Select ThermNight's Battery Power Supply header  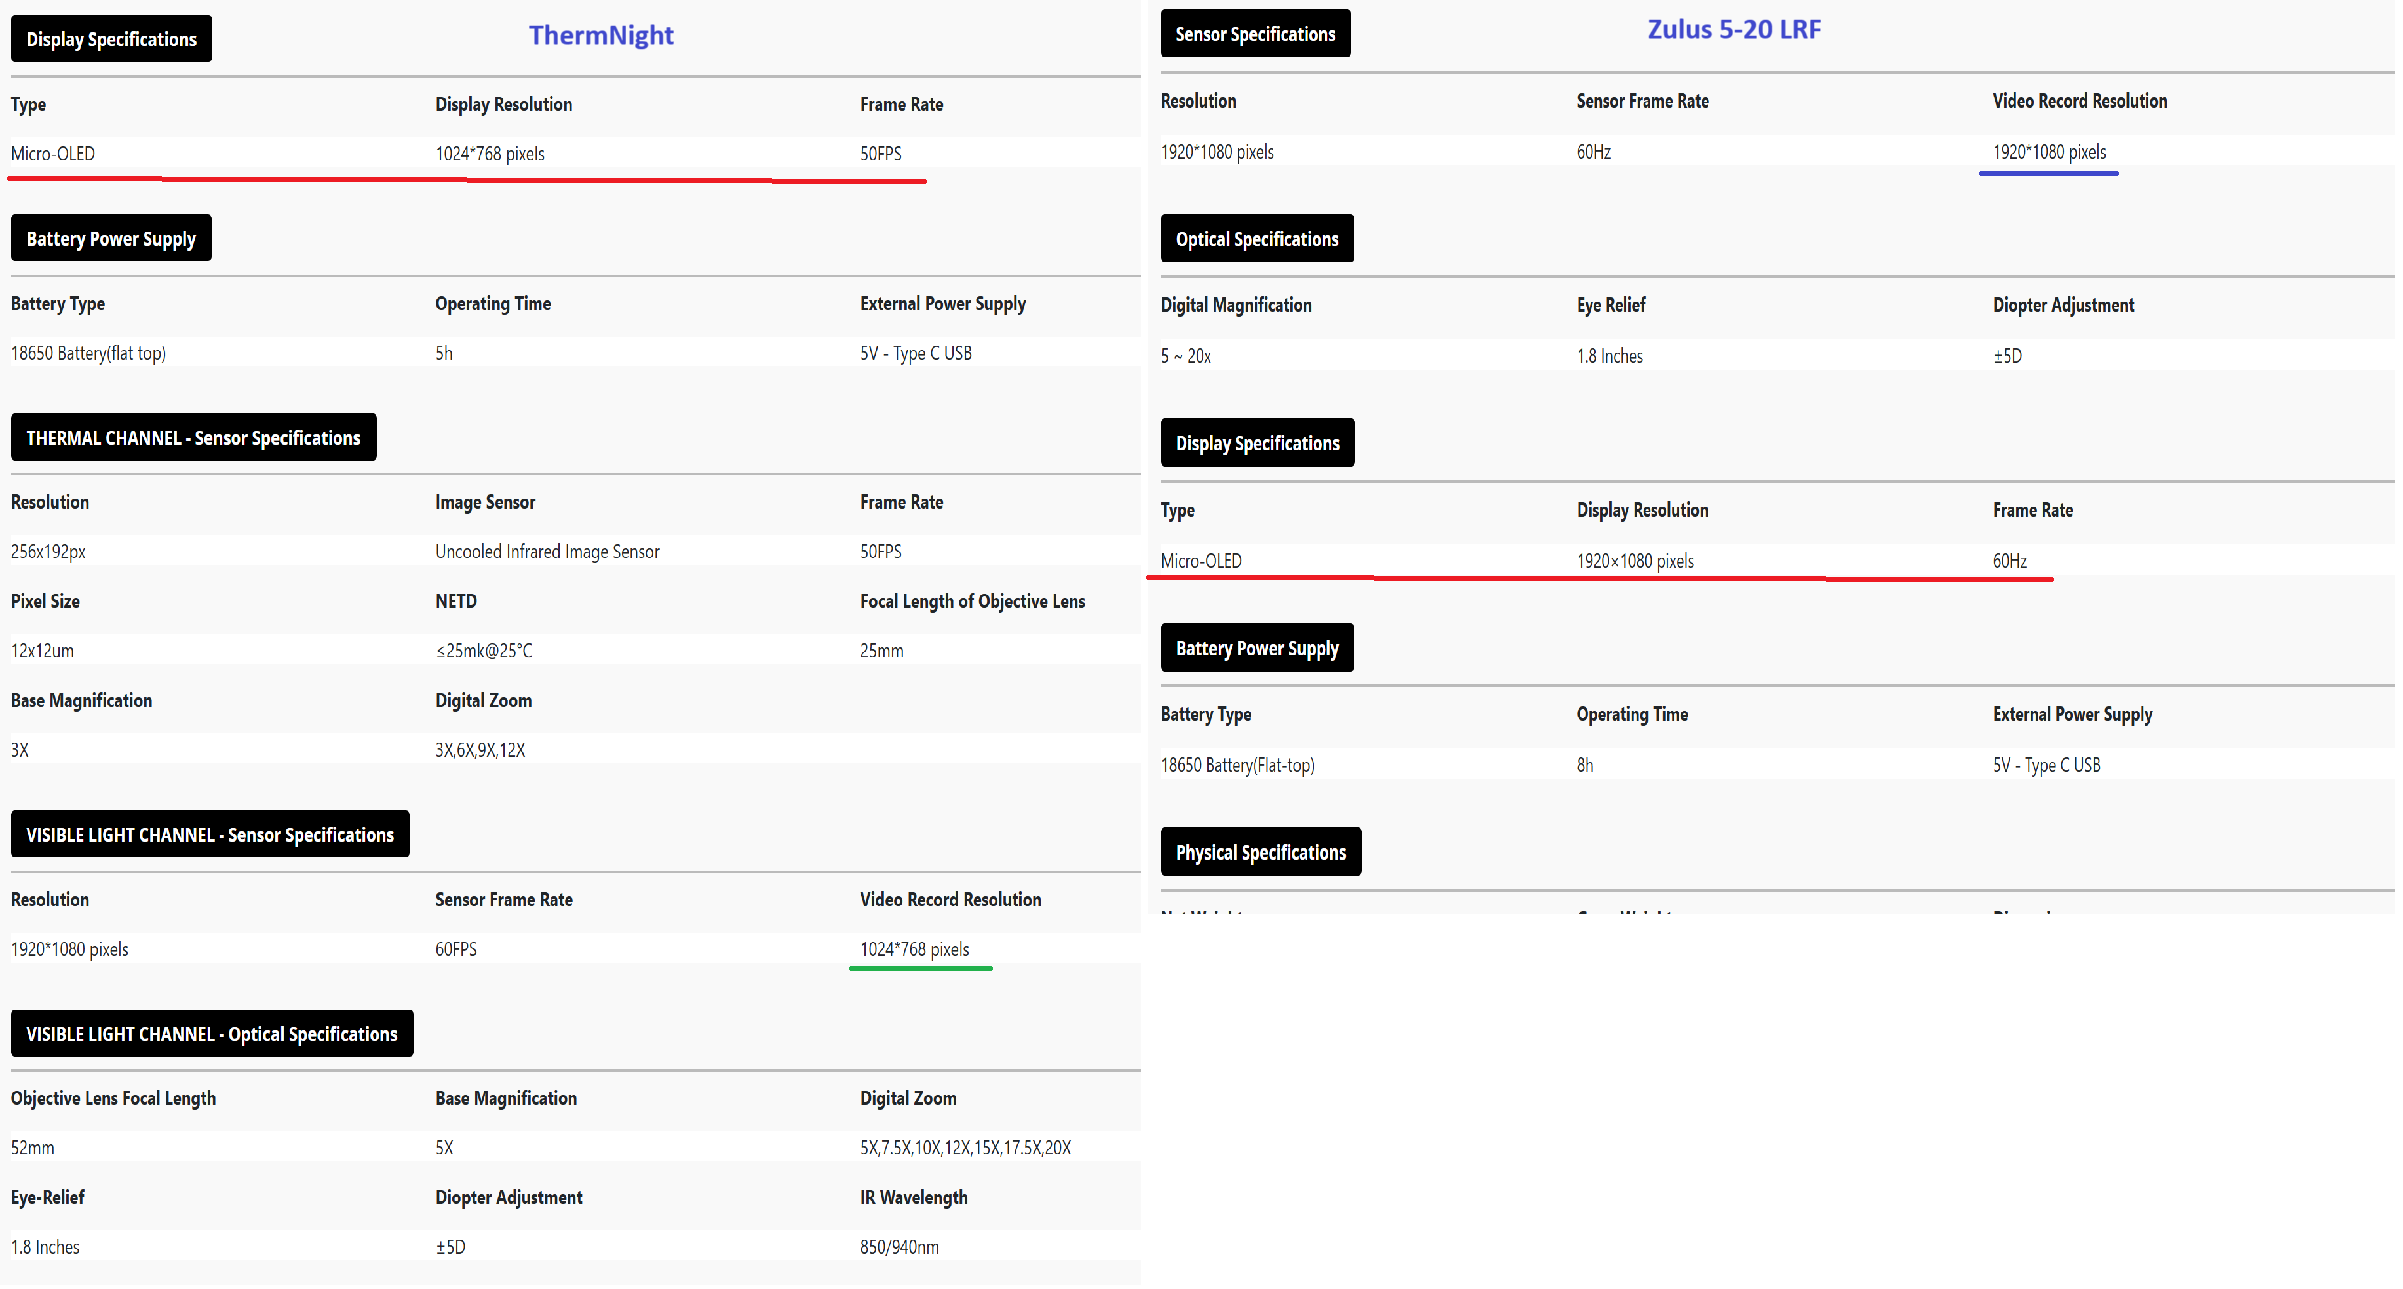point(111,238)
